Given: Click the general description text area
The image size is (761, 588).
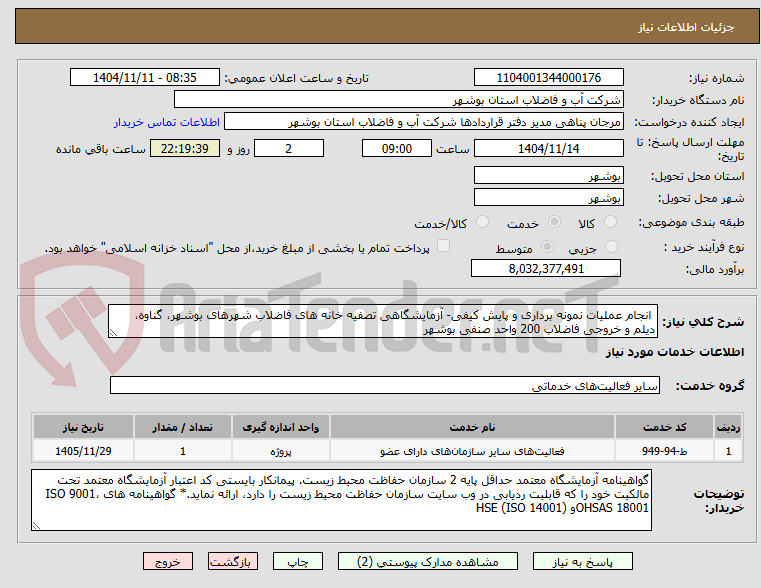Looking at the screenshot, I should coord(382,321).
